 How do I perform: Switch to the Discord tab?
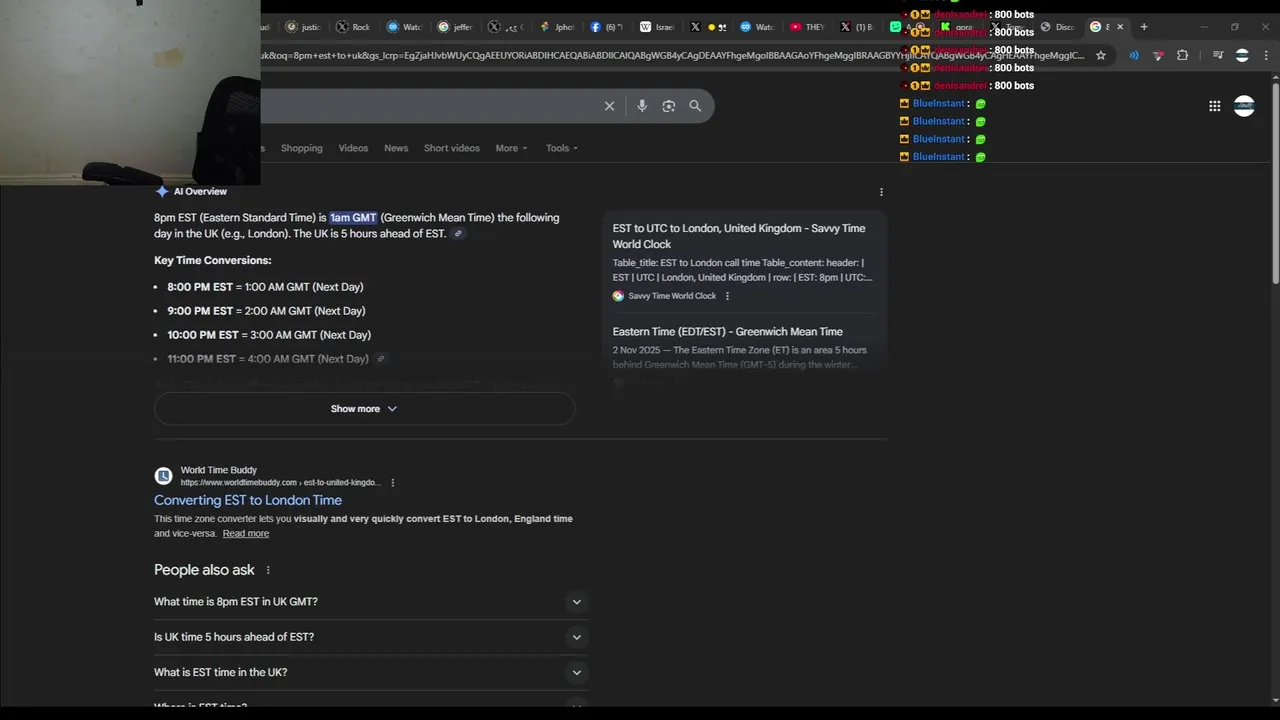click(1058, 27)
